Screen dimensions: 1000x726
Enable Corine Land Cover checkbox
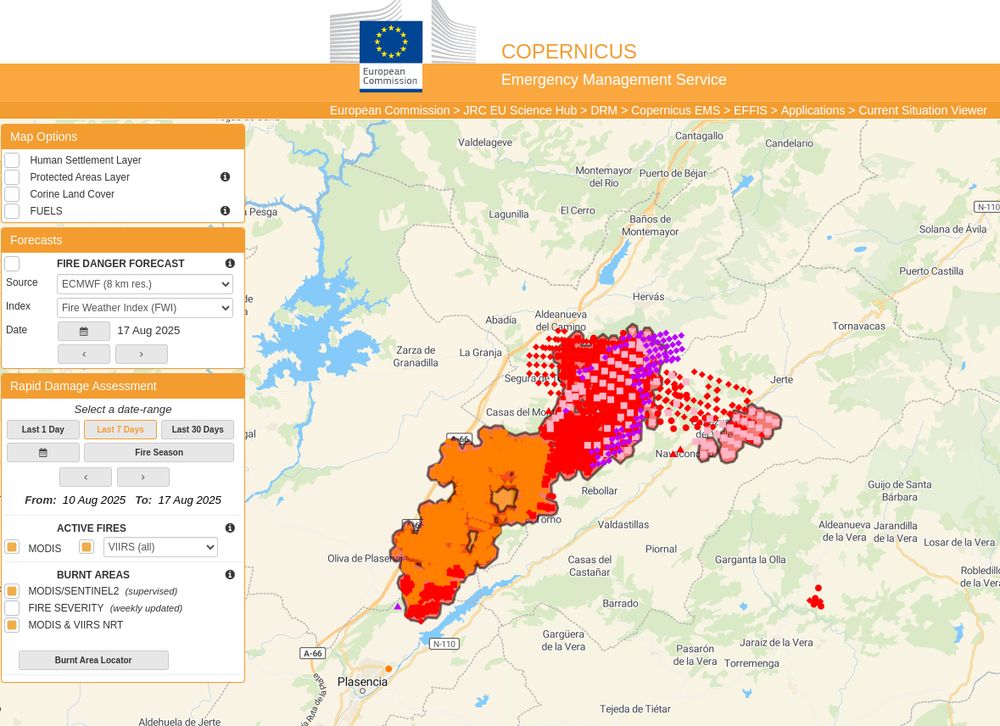[x=12, y=194]
